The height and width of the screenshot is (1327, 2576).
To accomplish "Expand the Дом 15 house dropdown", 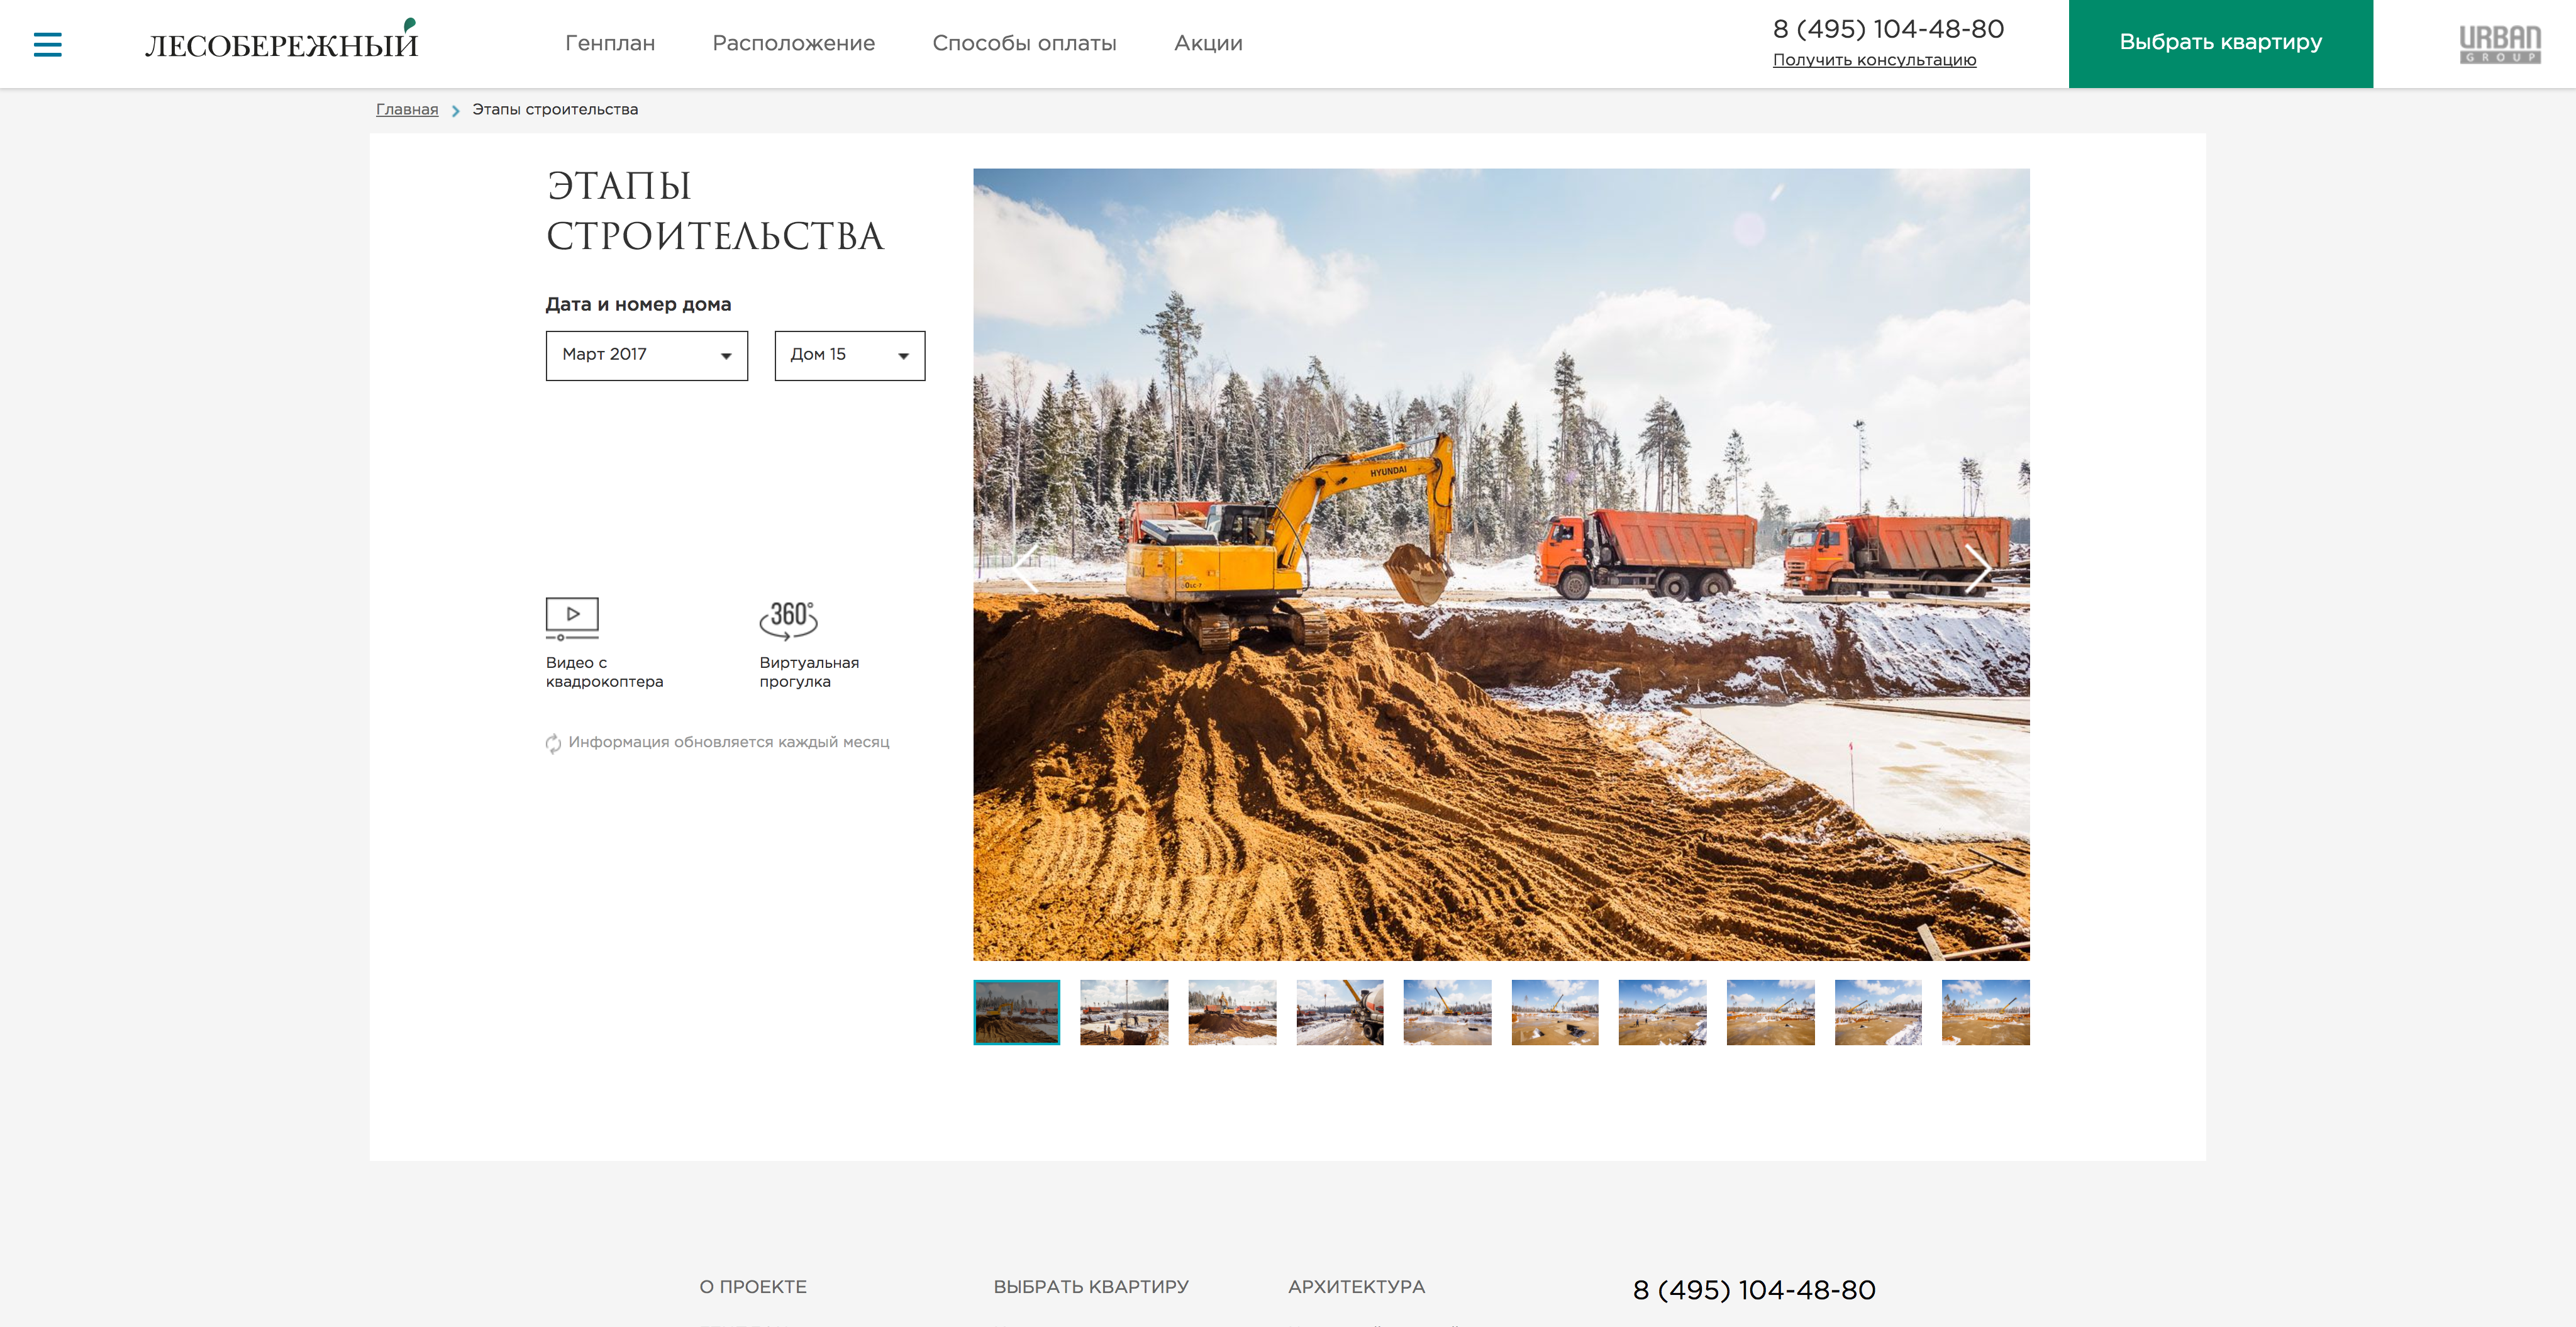I will (849, 355).
